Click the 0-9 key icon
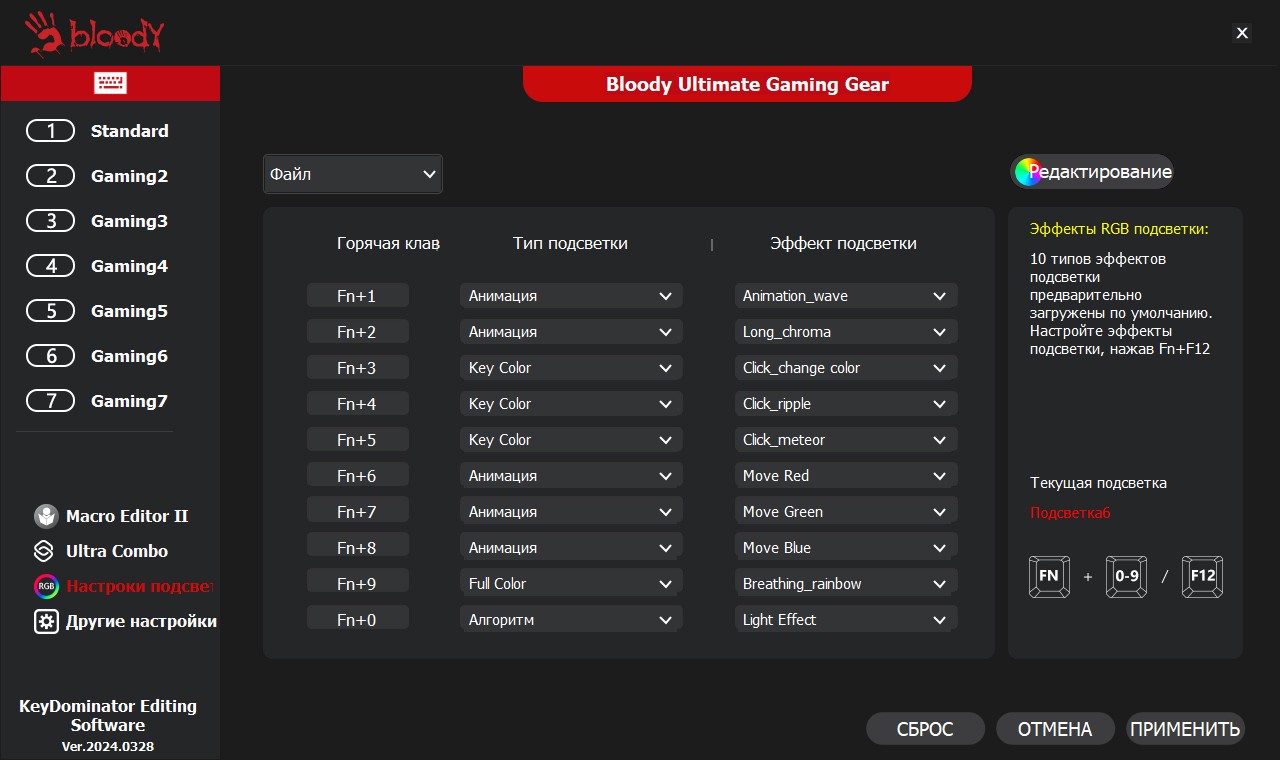This screenshot has height=760, width=1280. click(1126, 577)
